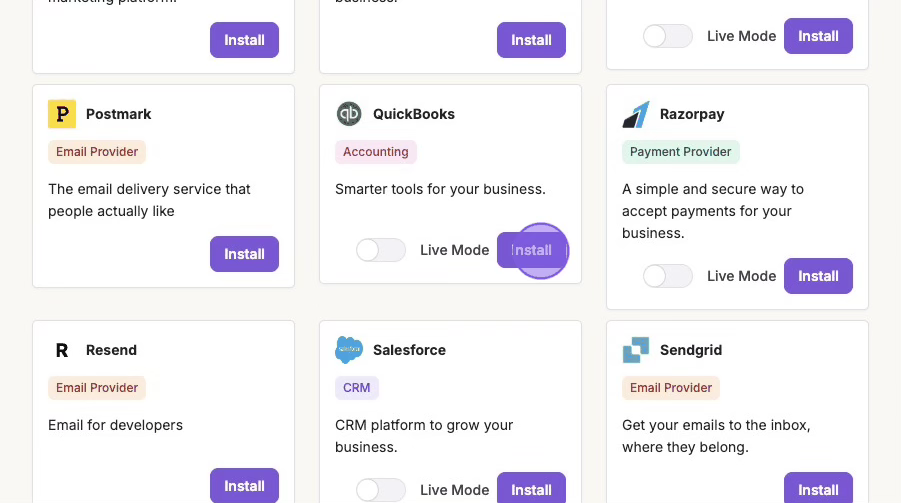Install the QuickBooks integration
The height and width of the screenshot is (503, 901).
pyautogui.click(x=531, y=250)
